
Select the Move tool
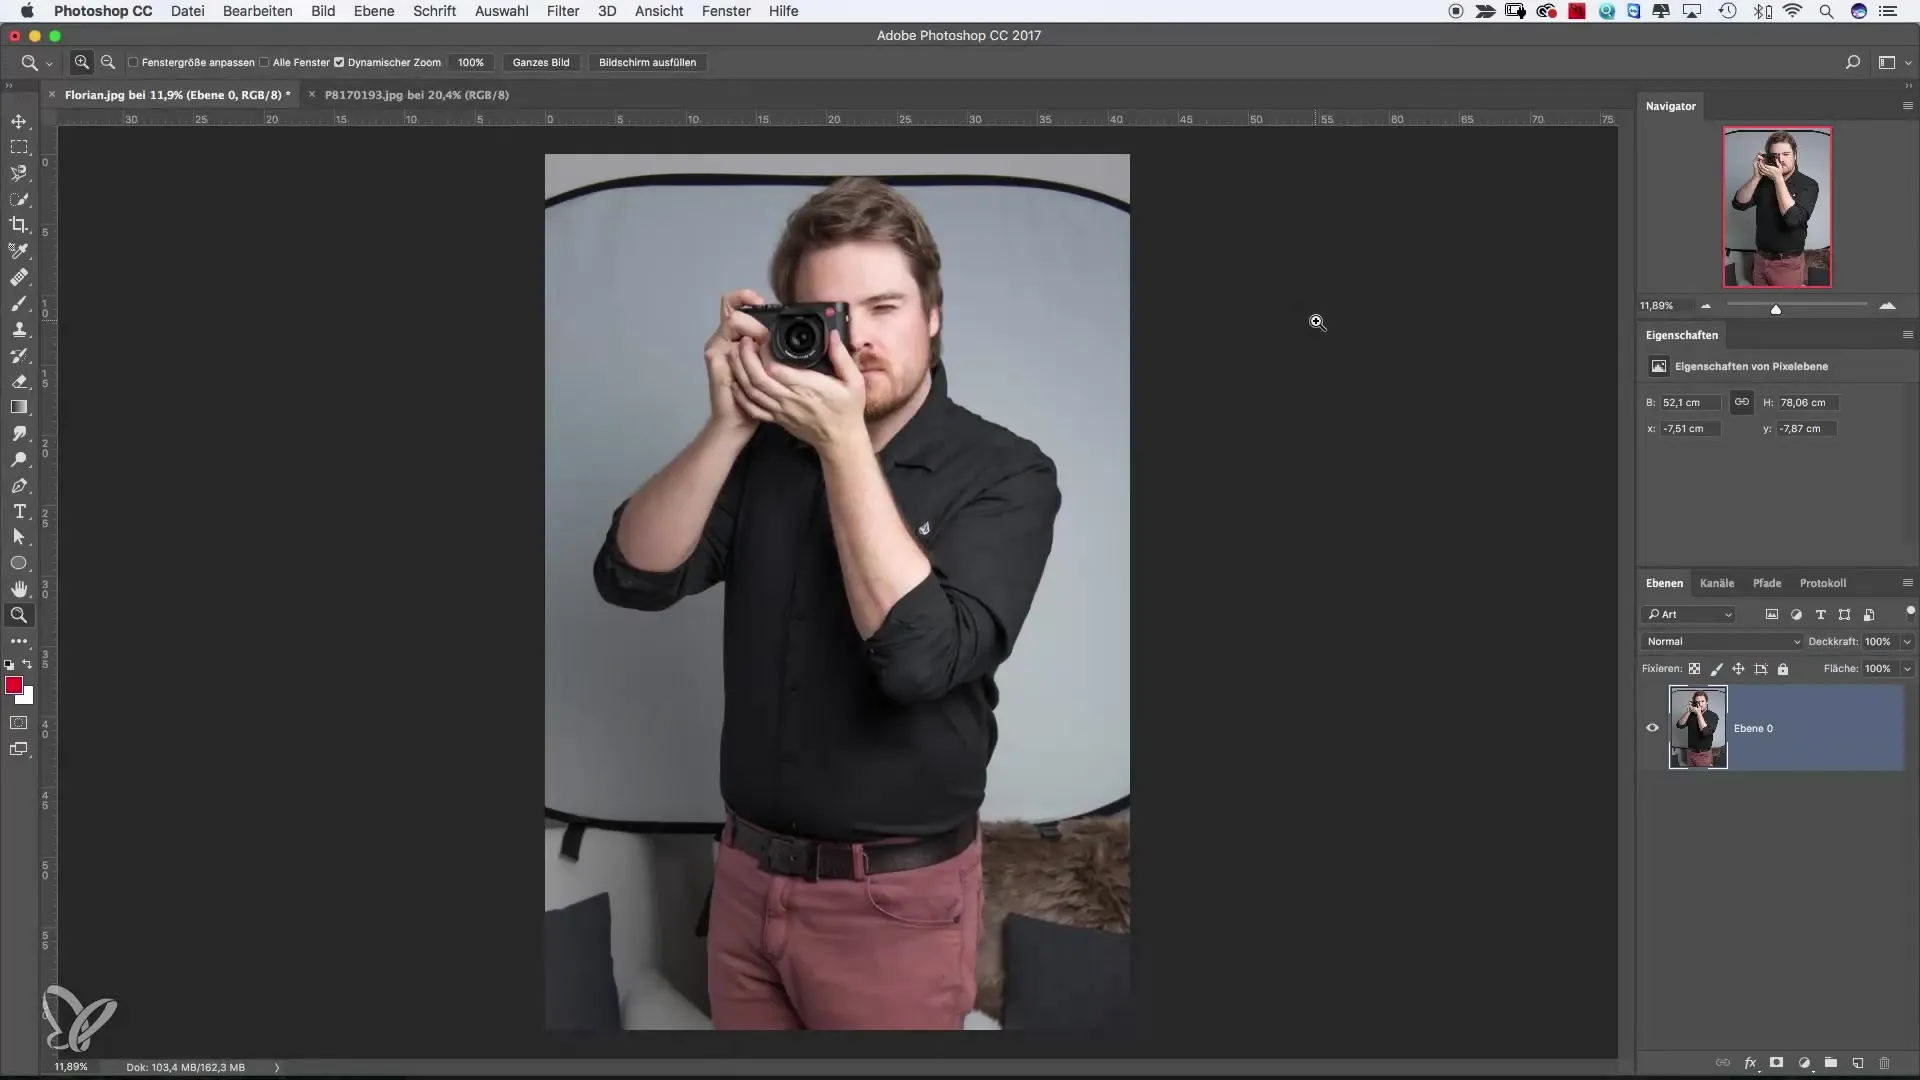19,121
